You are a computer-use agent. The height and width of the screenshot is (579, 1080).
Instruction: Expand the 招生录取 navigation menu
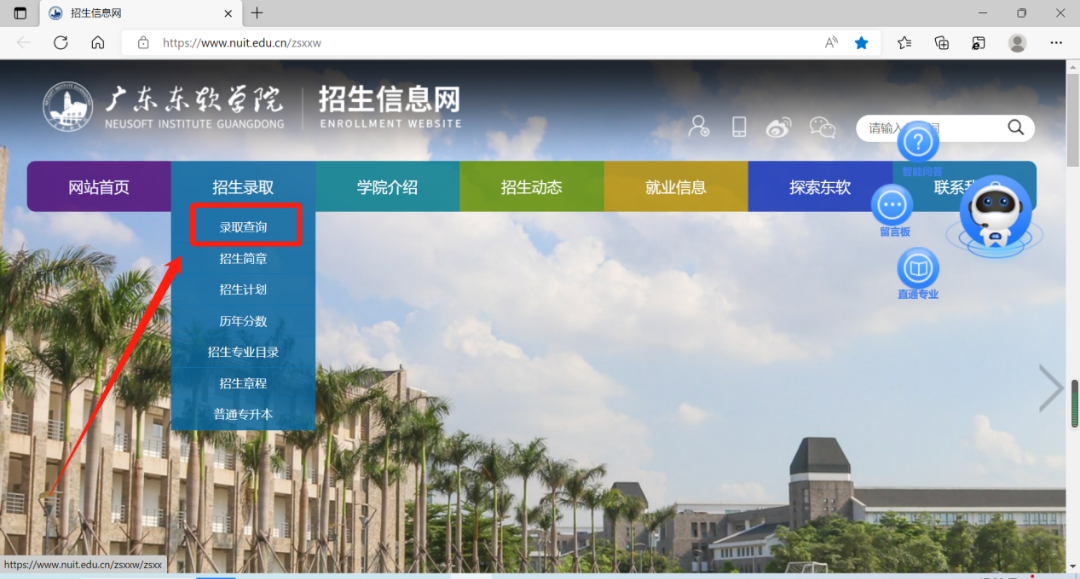tap(243, 186)
